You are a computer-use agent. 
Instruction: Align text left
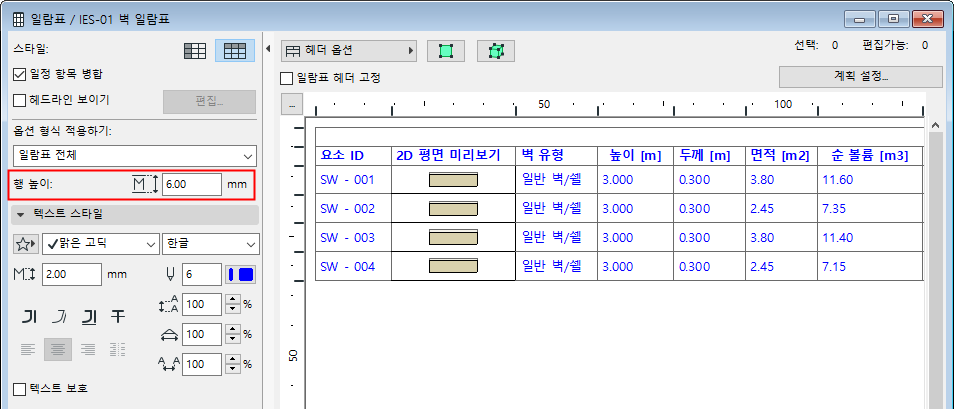tap(29, 349)
